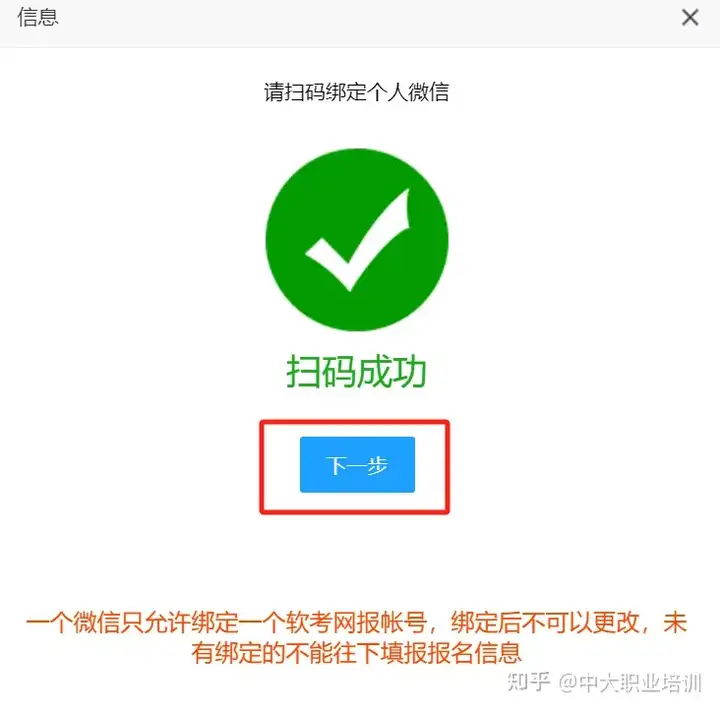720x712 pixels.
Task: Click the 报名信息 words in warning
Action: coord(475,653)
